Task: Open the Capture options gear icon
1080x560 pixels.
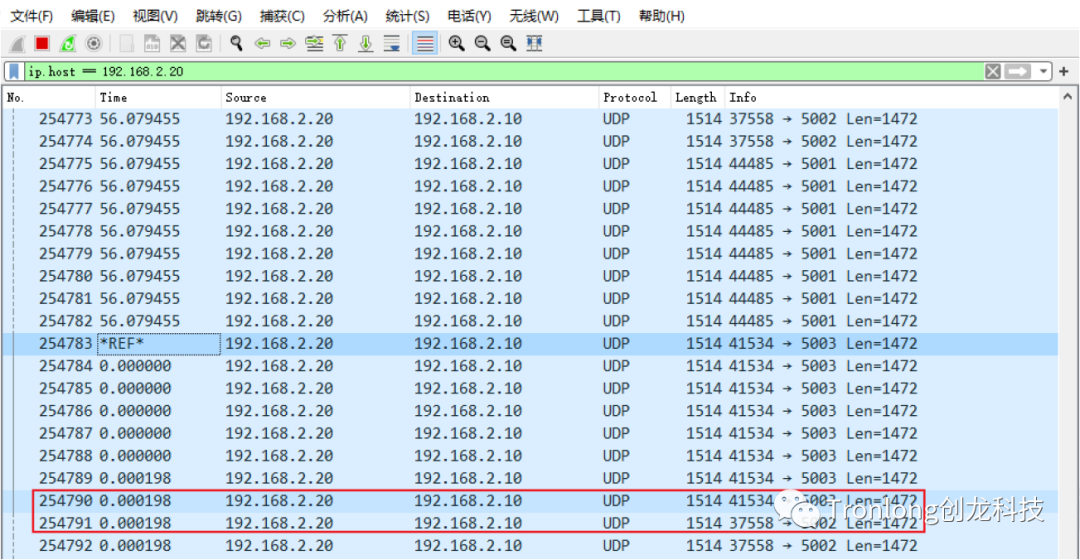Action: [x=94, y=44]
